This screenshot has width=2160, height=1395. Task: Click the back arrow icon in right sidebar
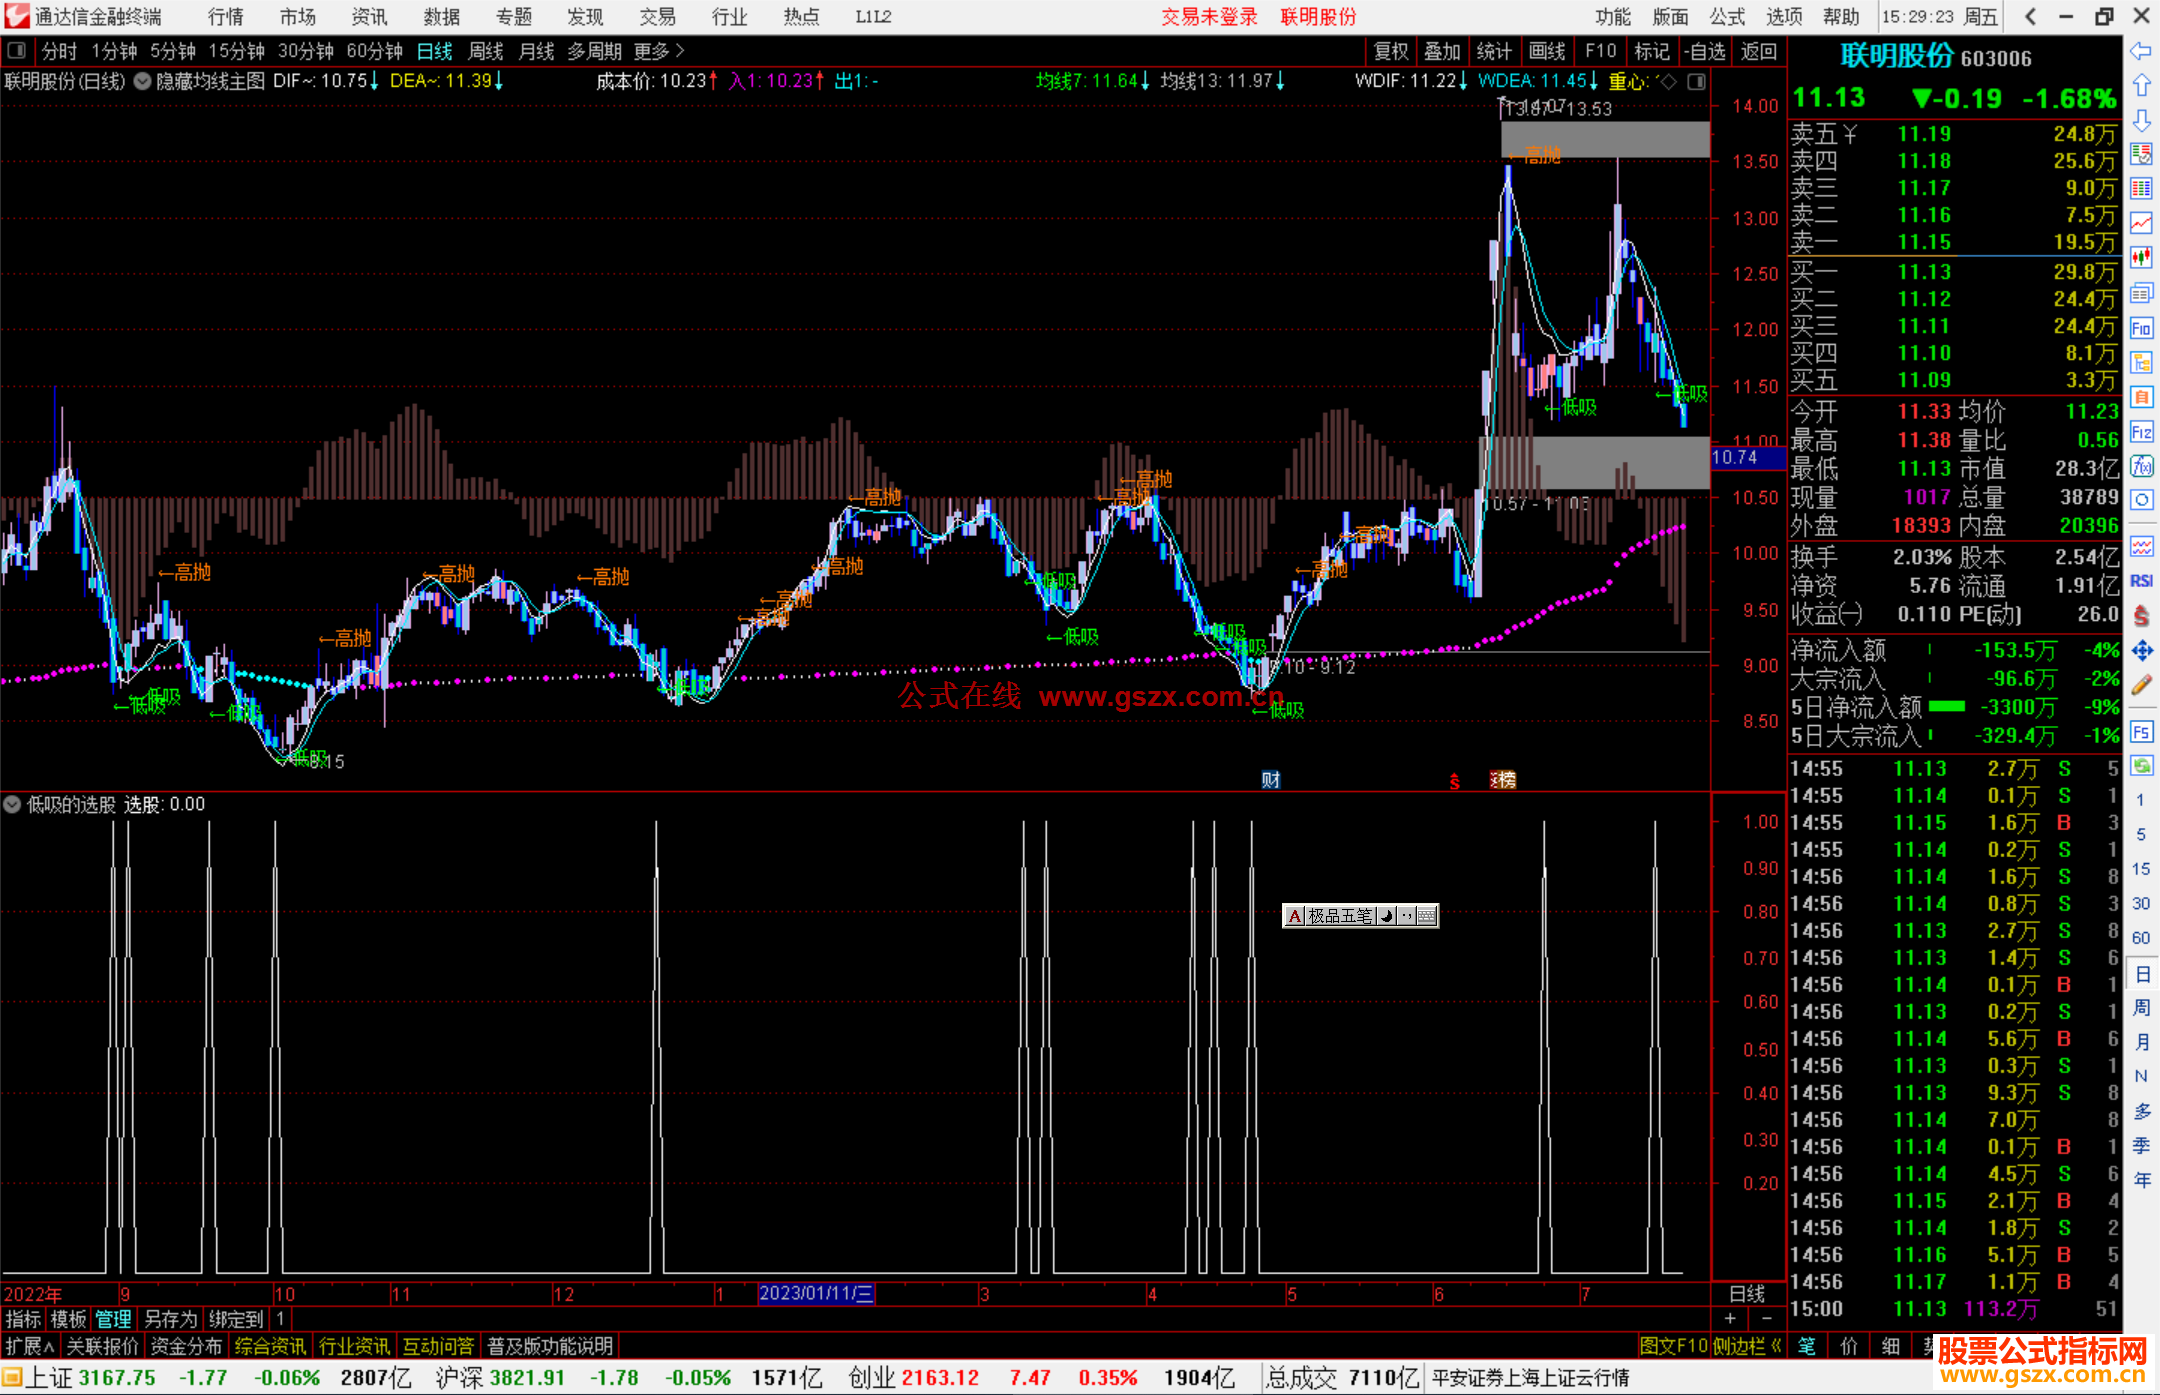coord(2141,51)
